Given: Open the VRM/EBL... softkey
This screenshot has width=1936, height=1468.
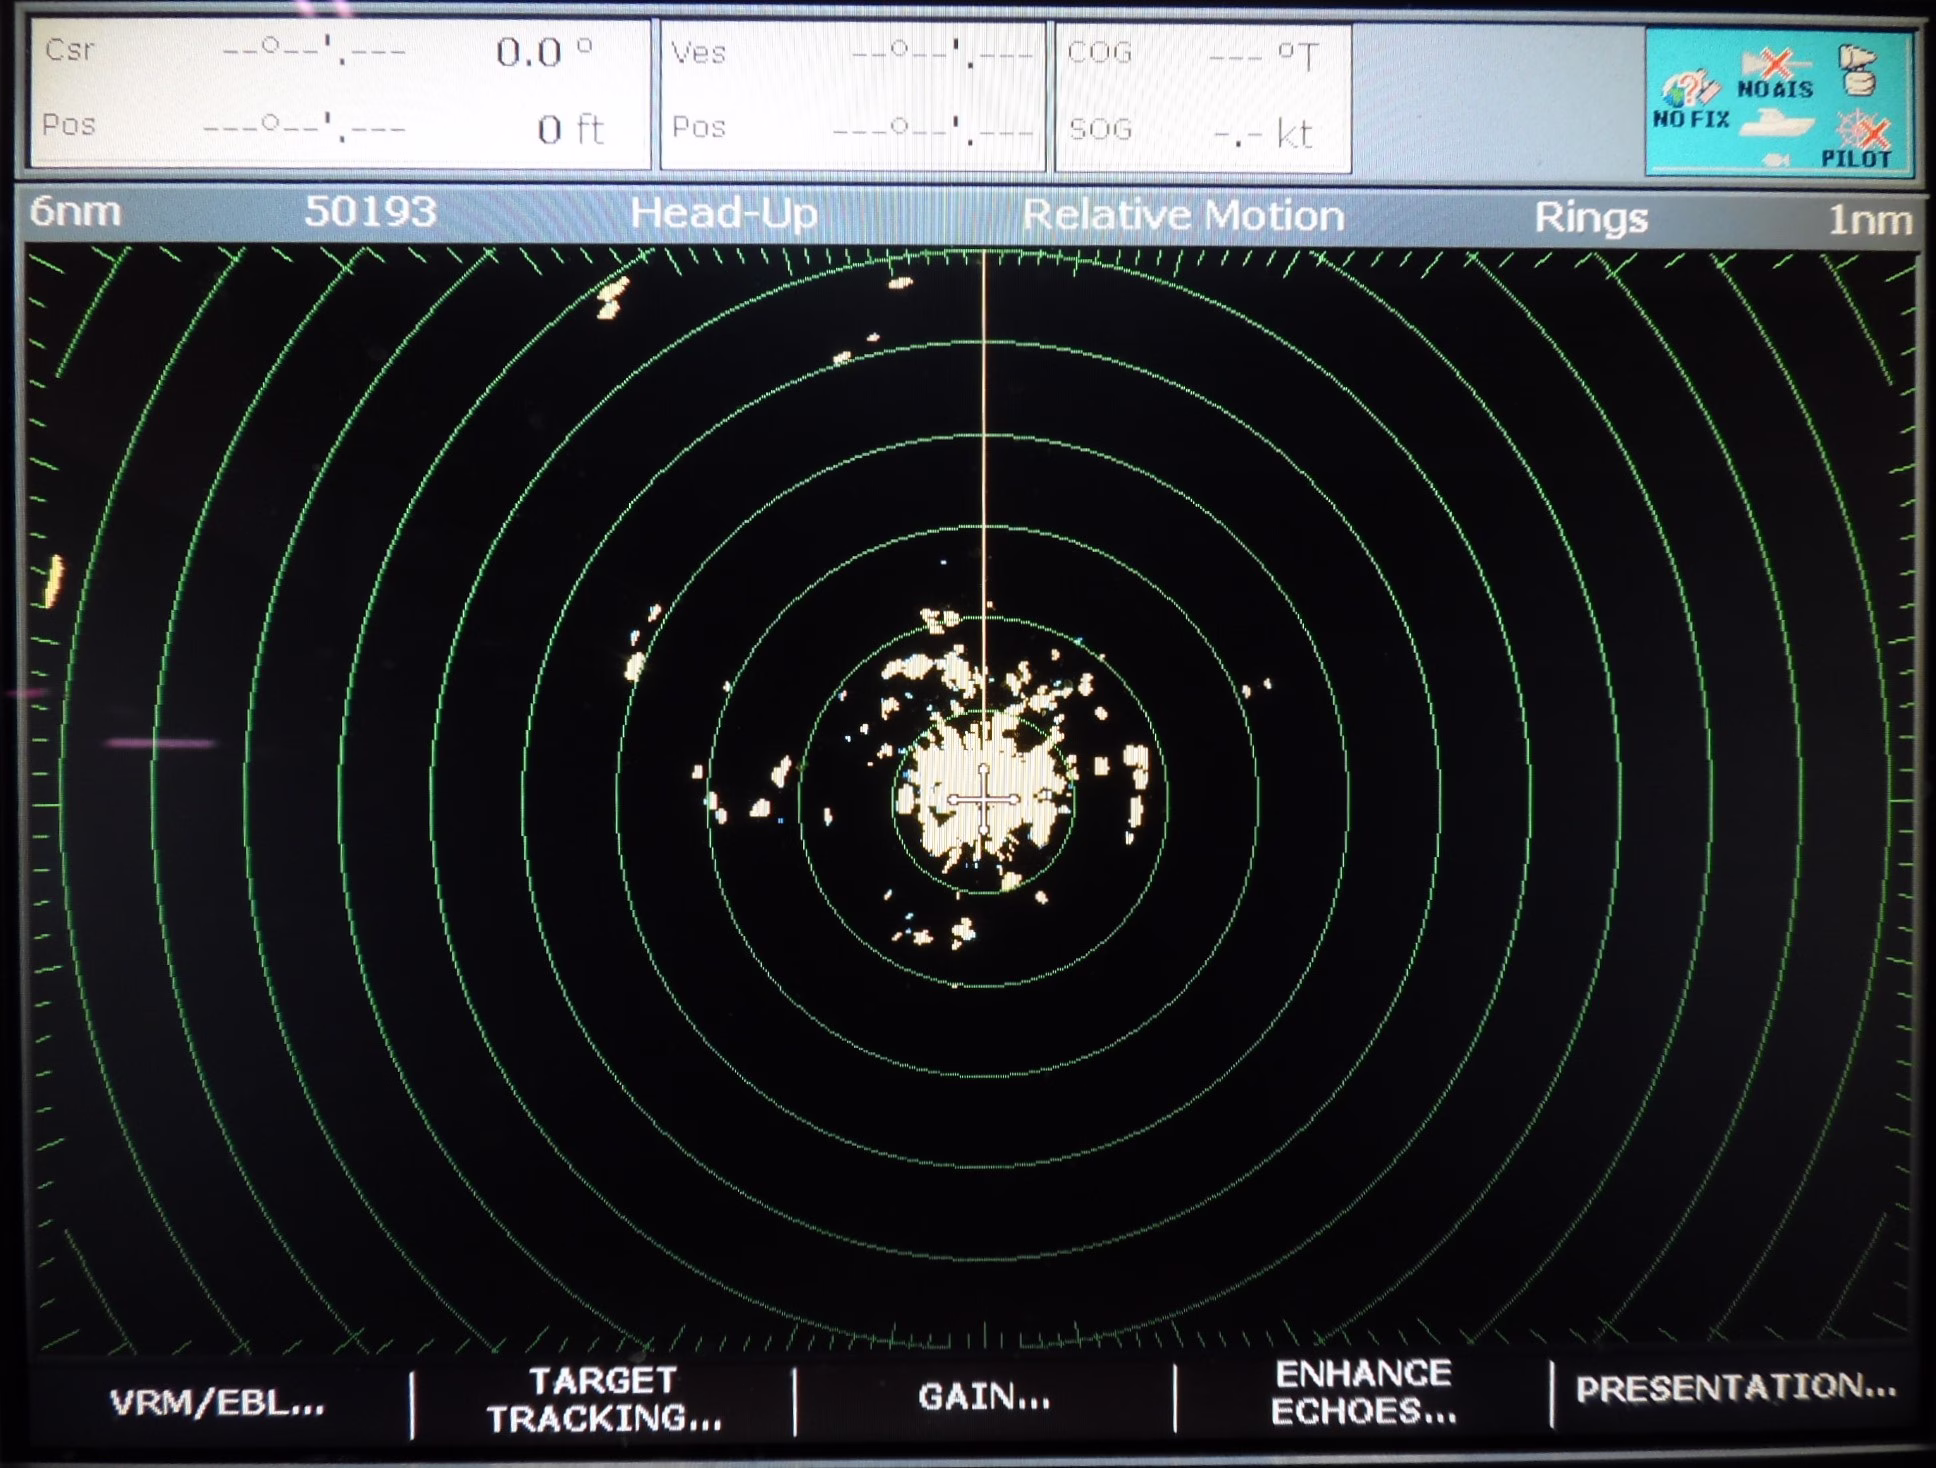Looking at the screenshot, I should point(217,1402).
